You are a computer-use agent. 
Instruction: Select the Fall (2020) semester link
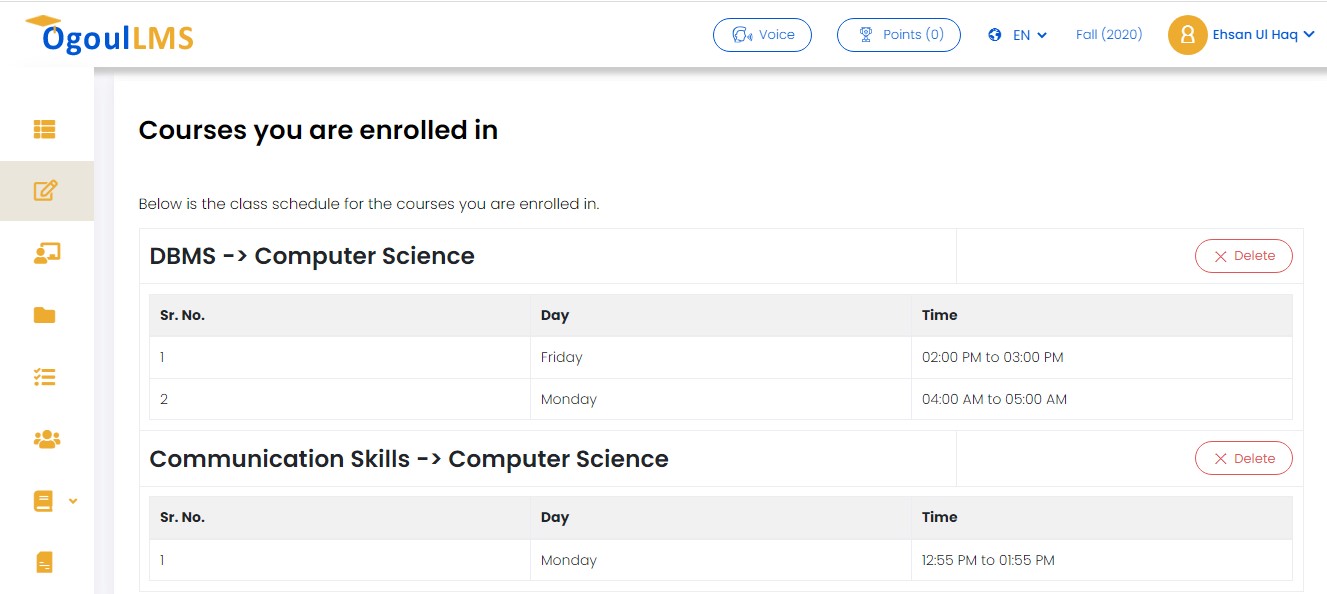point(1108,35)
